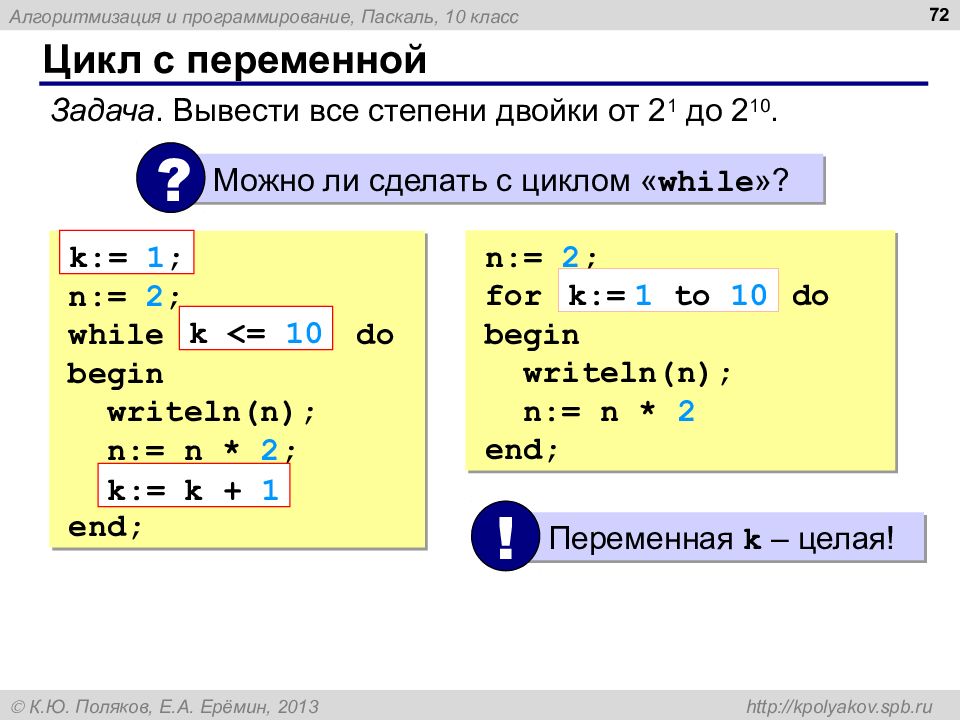960x720 pixels.
Task: Click the highlighted 'k:= 1;' line
Action: click(x=126, y=252)
